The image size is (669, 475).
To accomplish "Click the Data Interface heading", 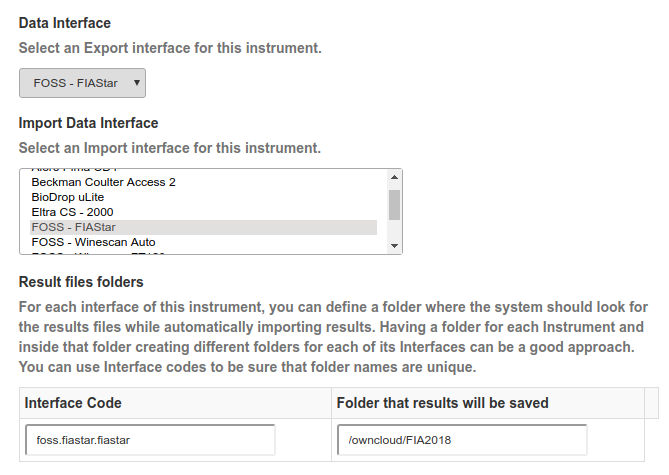I will [65, 23].
